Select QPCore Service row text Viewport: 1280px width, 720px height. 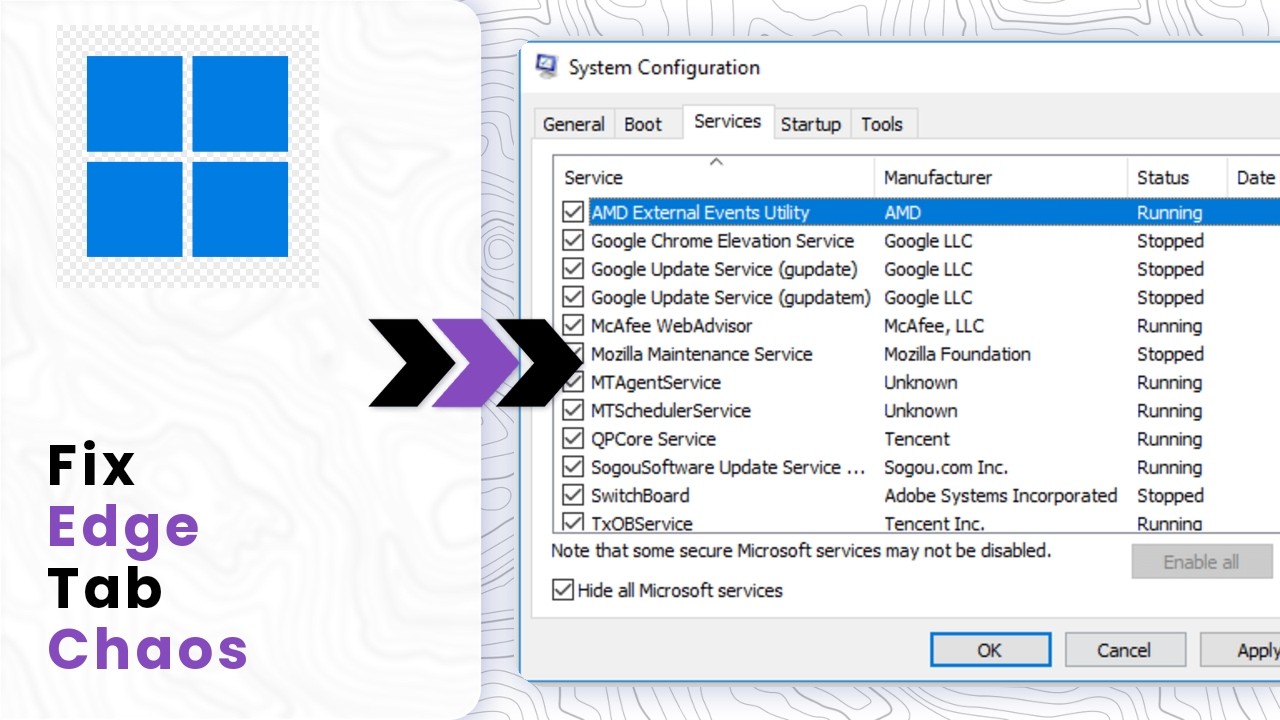tap(653, 438)
